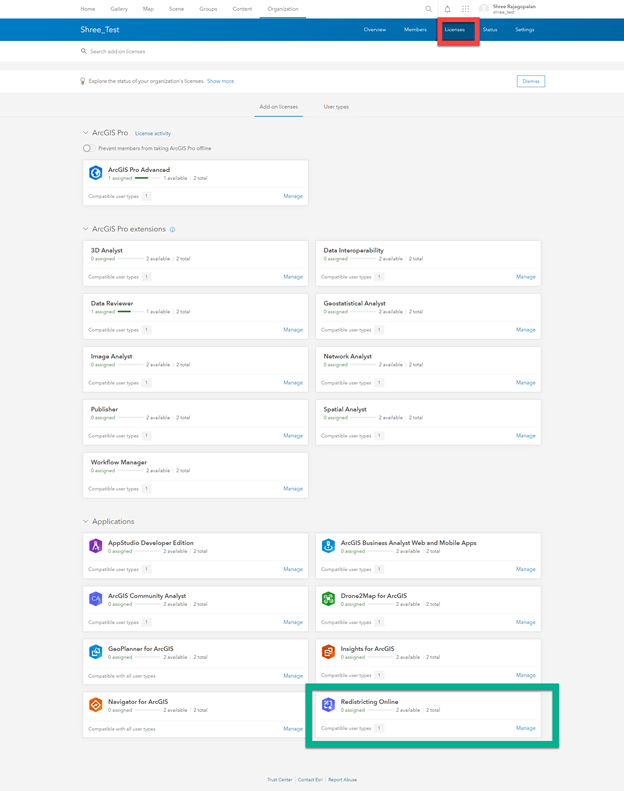This screenshot has height=791, width=624.
Task: Manage ArcGIS Pro Advanced licenses
Action: [x=293, y=196]
